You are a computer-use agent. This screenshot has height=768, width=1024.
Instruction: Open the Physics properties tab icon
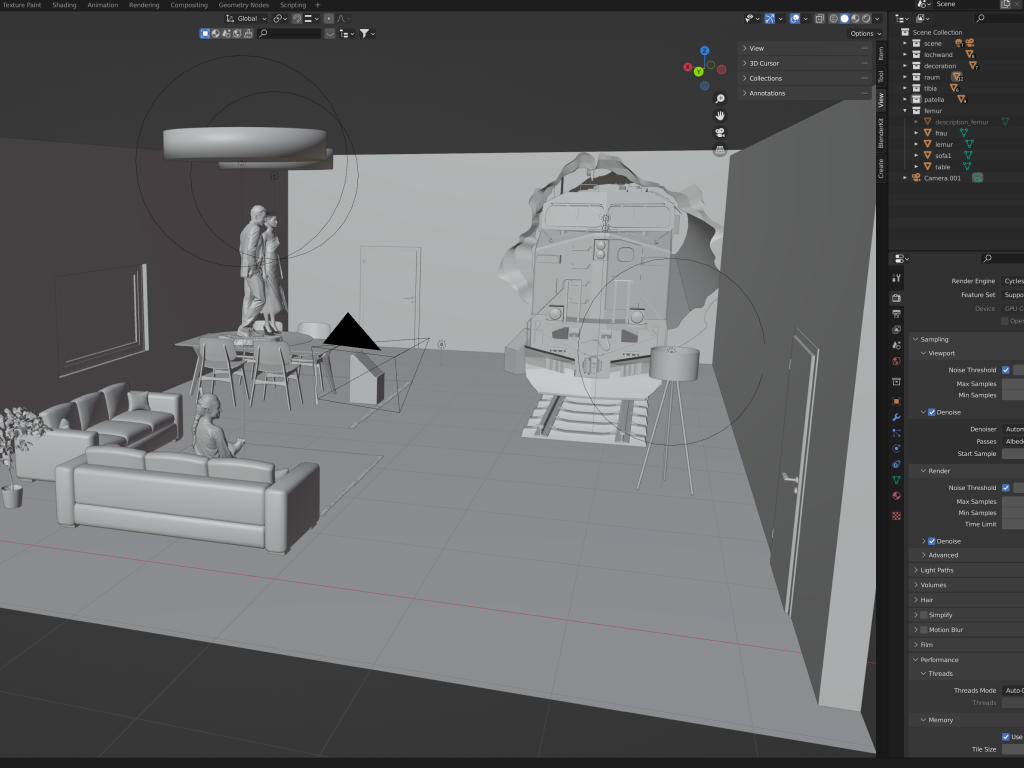tap(897, 449)
